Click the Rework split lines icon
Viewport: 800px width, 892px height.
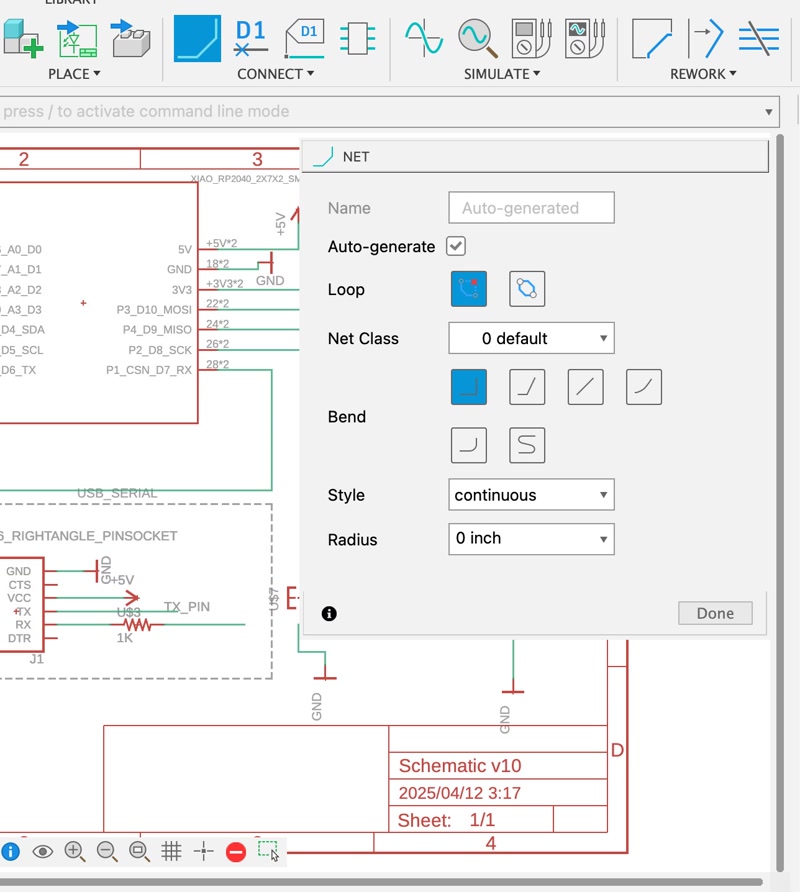pos(758,39)
